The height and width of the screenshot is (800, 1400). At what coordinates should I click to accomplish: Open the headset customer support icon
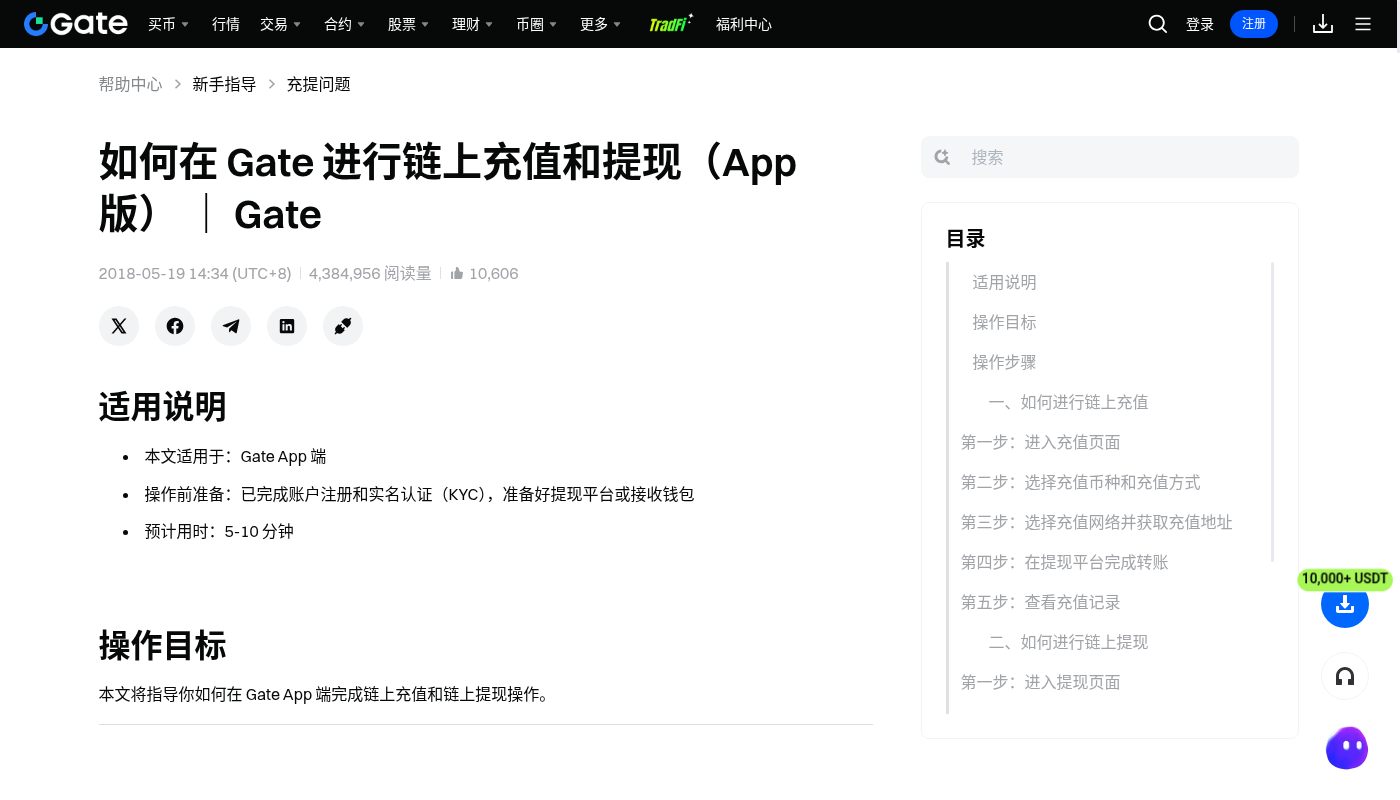[x=1345, y=676]
